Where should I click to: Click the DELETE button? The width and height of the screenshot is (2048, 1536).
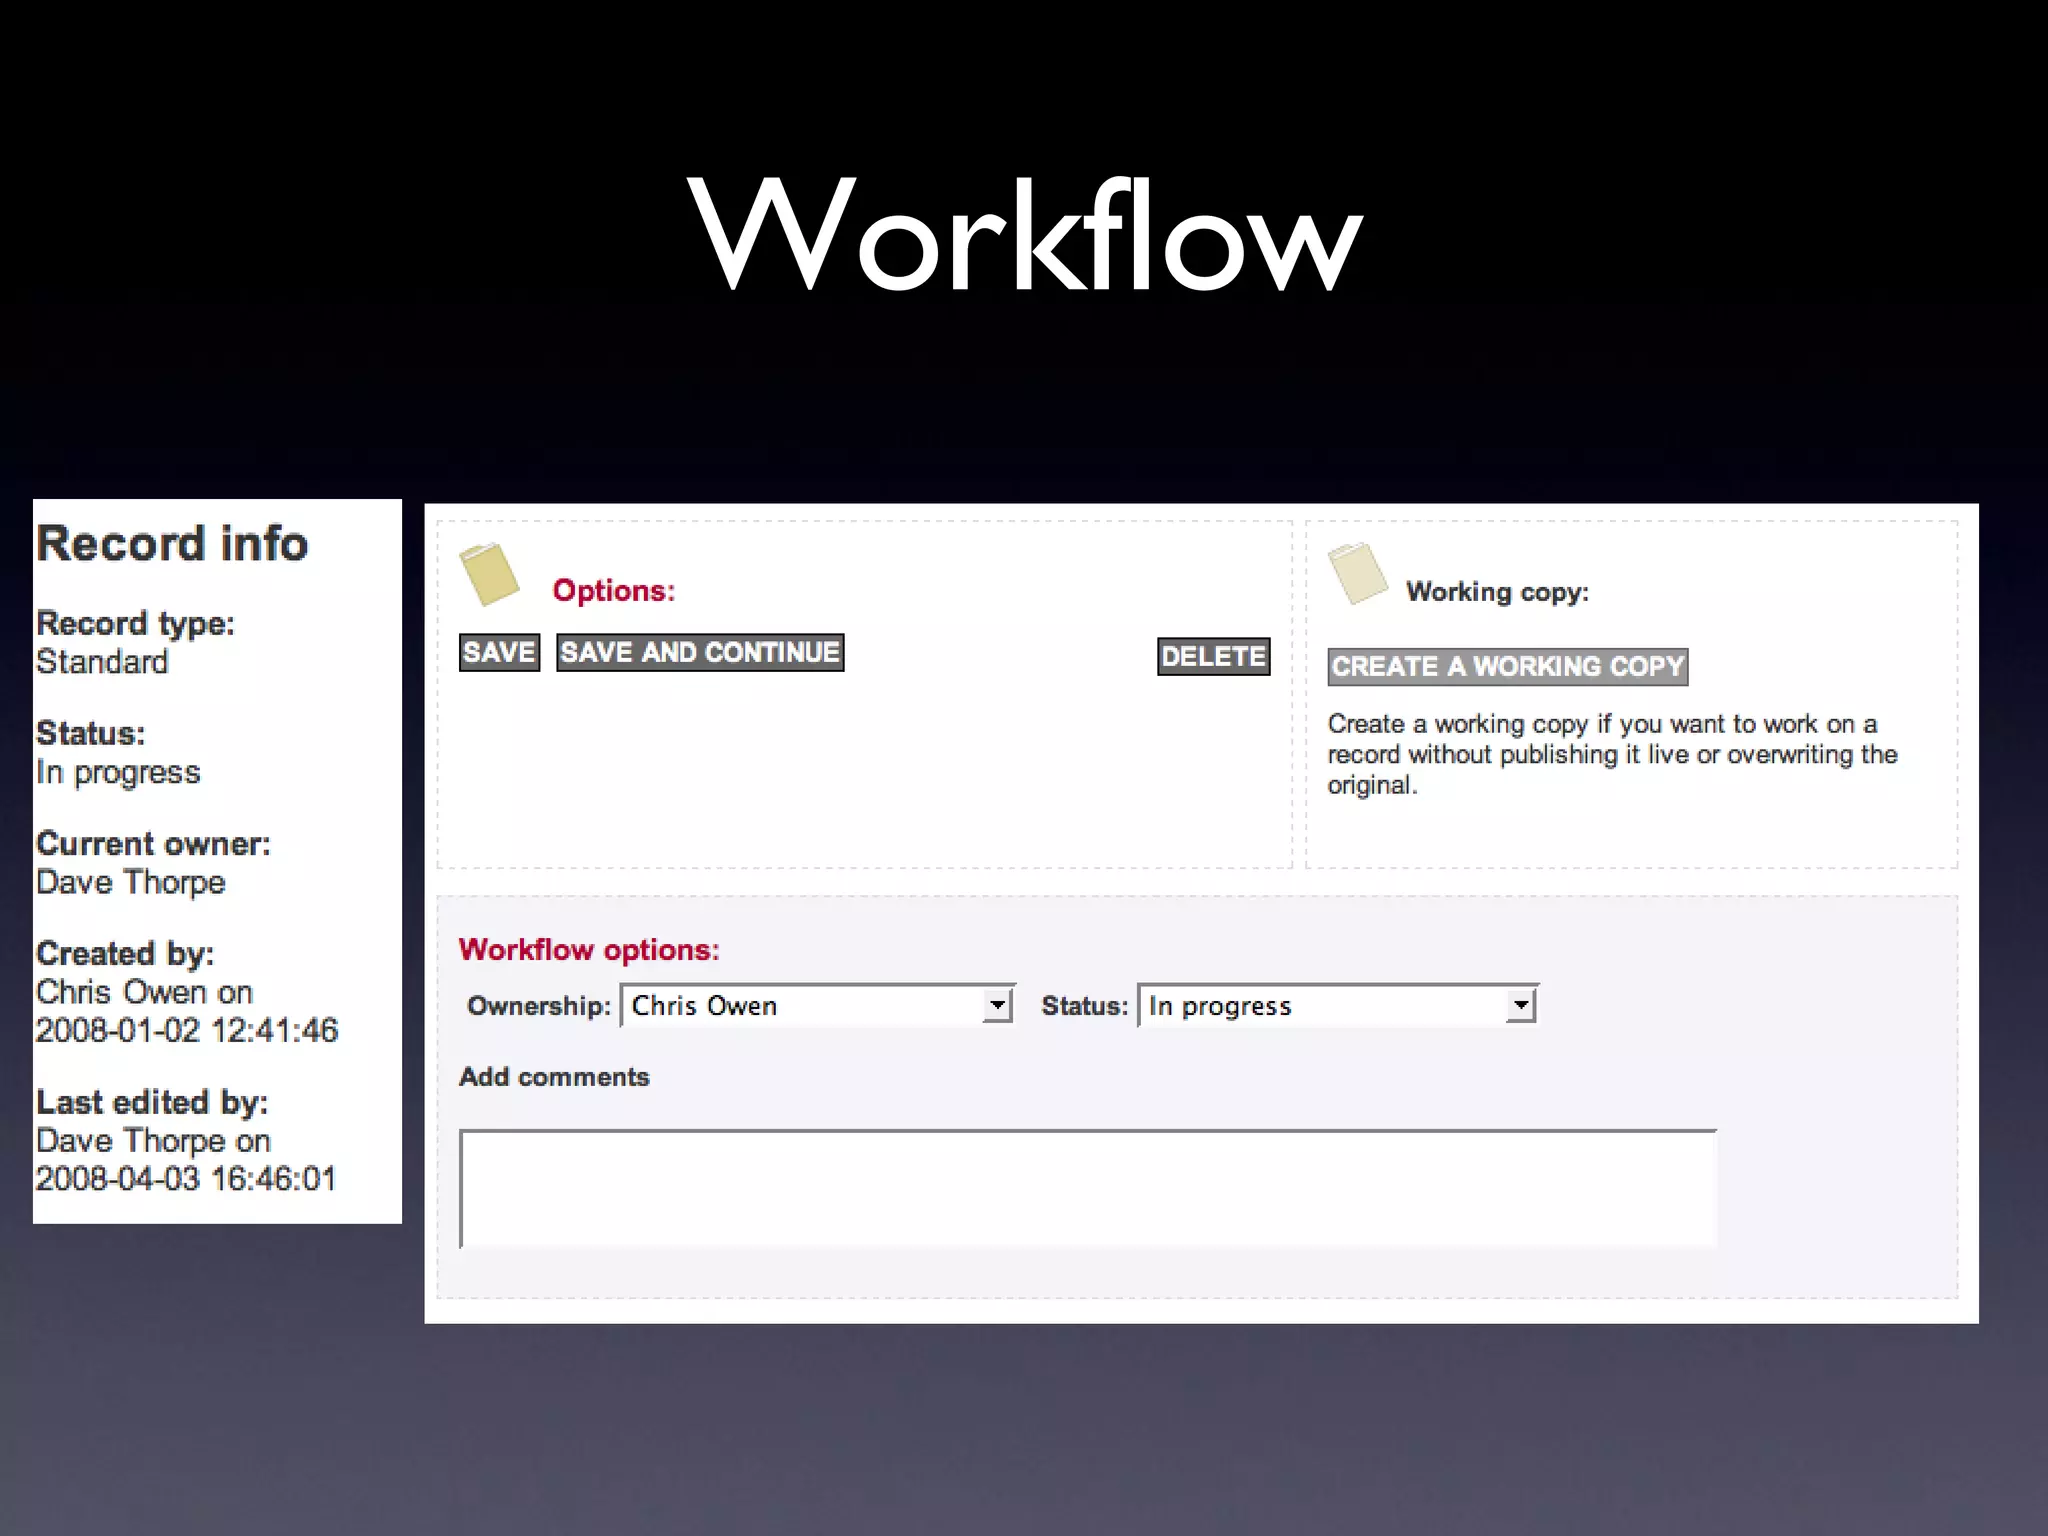coord(1213,656)
